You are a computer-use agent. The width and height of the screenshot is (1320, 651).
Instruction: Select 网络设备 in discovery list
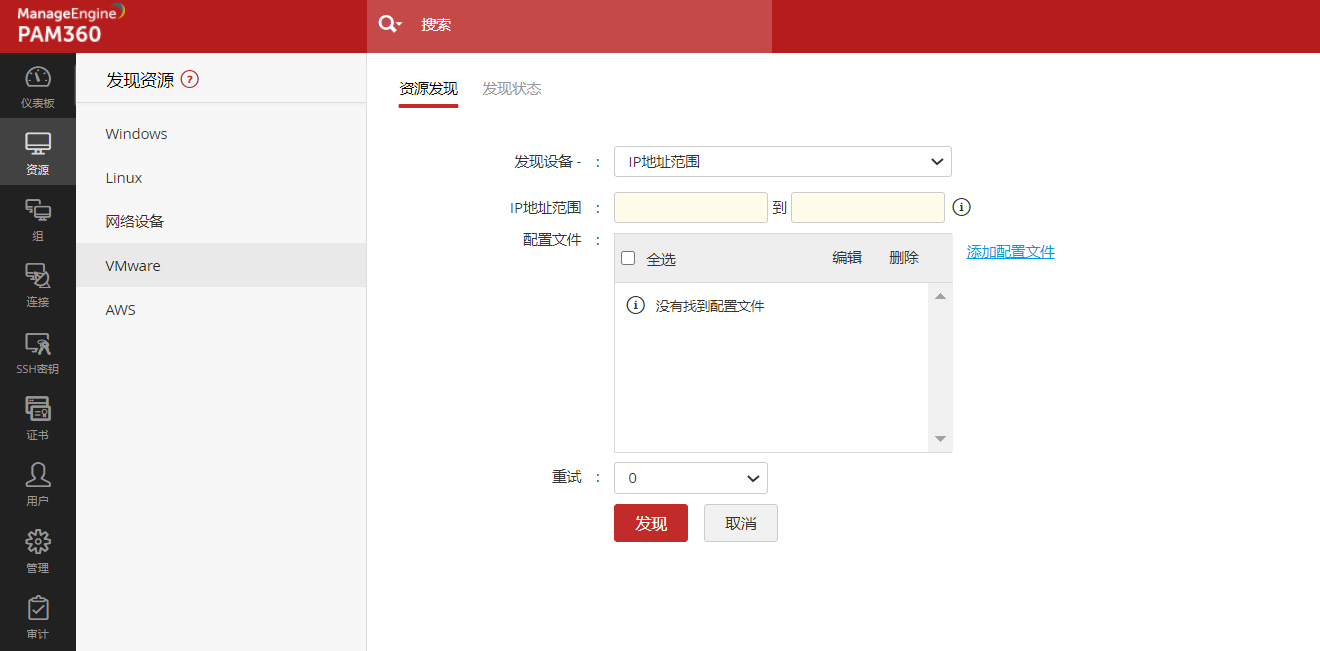pyautogui.click(x=221, y=222)
